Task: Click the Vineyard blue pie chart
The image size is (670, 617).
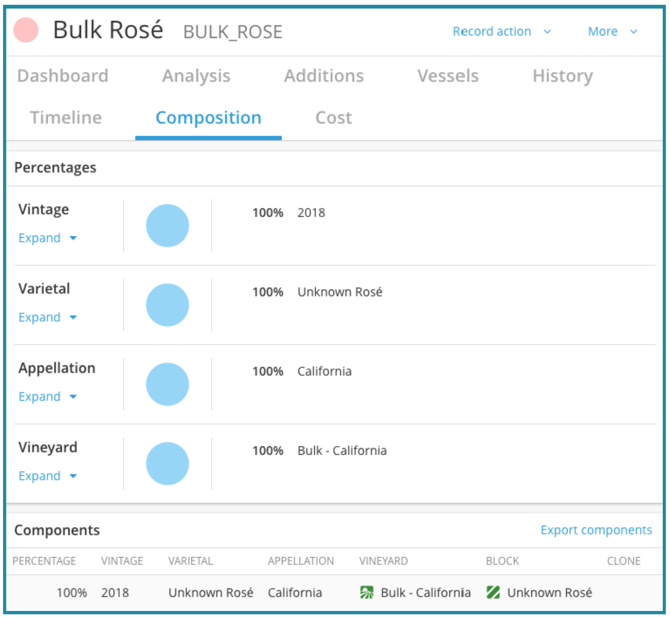Action: click(x=168, y=464)
